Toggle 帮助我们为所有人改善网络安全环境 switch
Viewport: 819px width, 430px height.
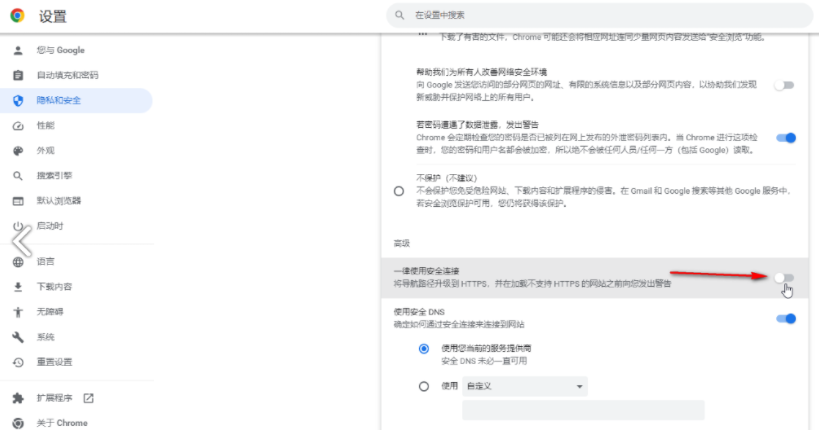784,85
